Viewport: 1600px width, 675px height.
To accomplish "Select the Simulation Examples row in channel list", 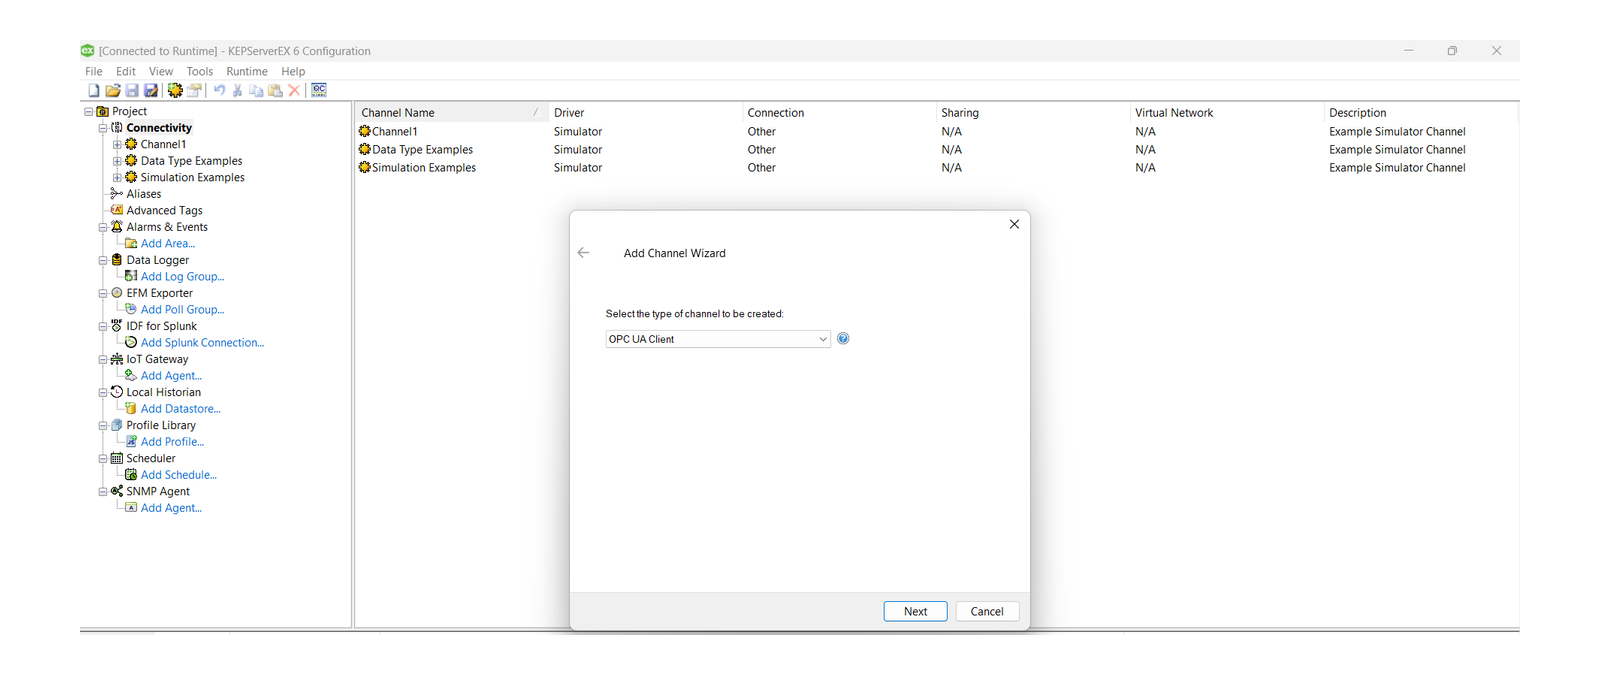I will tap(937, 168).
